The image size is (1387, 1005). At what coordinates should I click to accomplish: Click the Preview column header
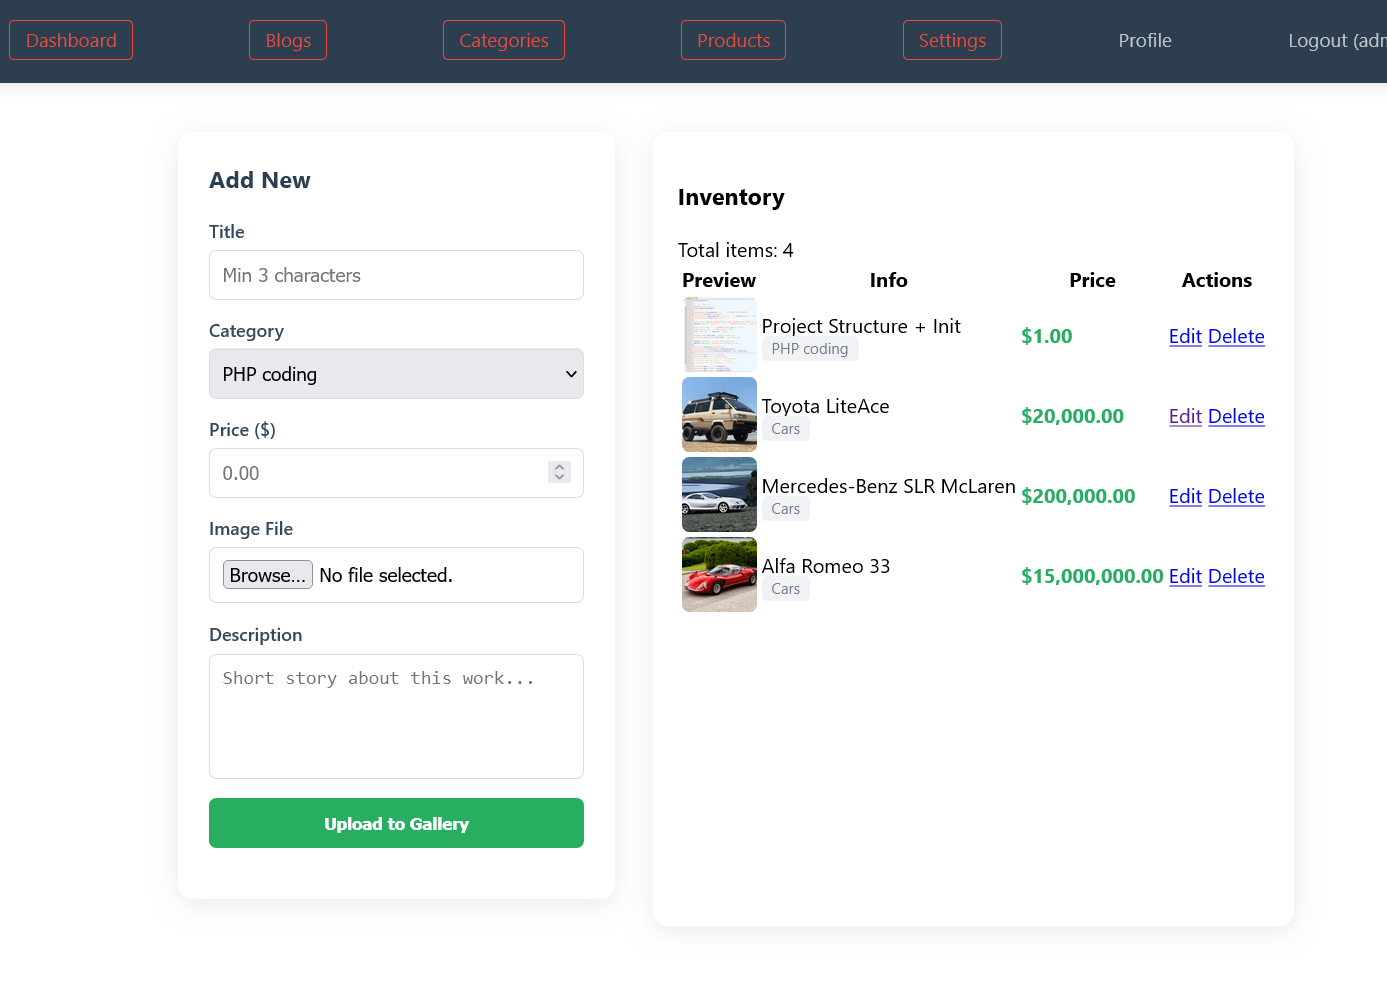[719, 280]
